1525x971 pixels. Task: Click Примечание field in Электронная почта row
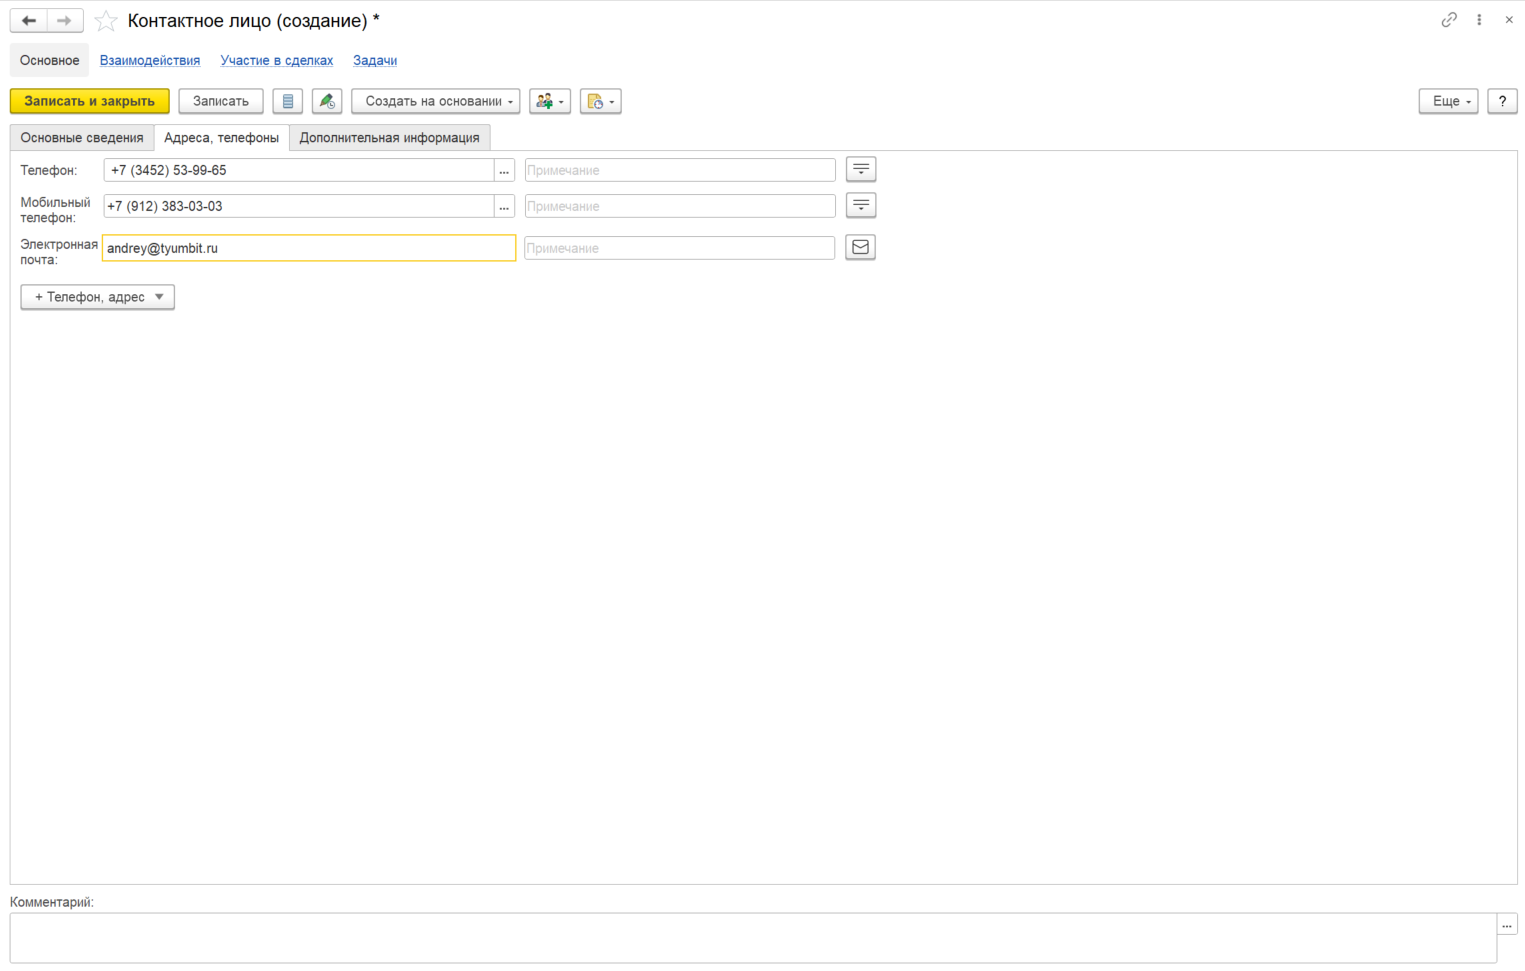680,248
